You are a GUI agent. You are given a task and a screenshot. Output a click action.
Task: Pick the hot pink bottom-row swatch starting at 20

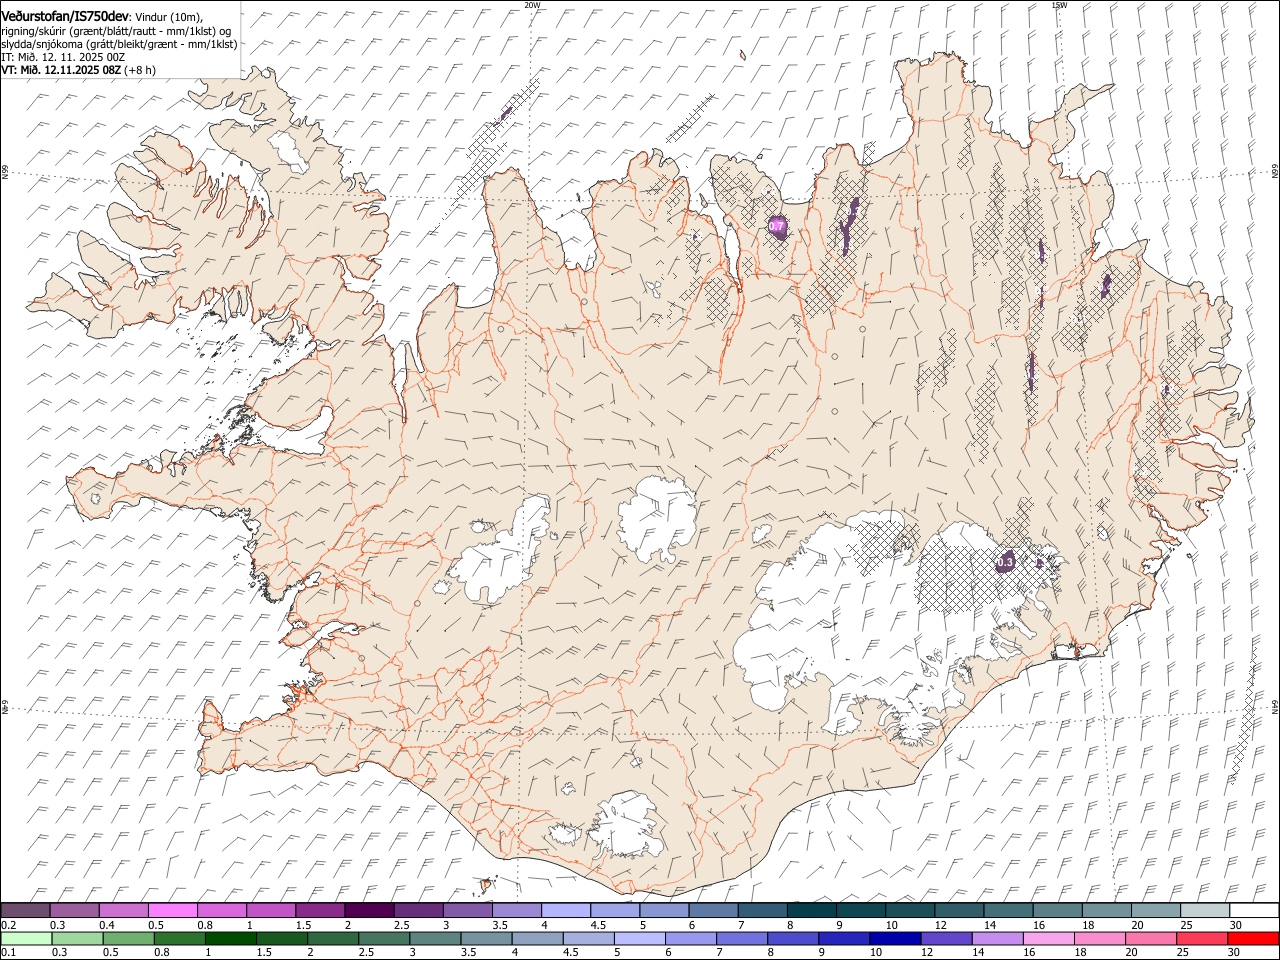pos(1150,938)
